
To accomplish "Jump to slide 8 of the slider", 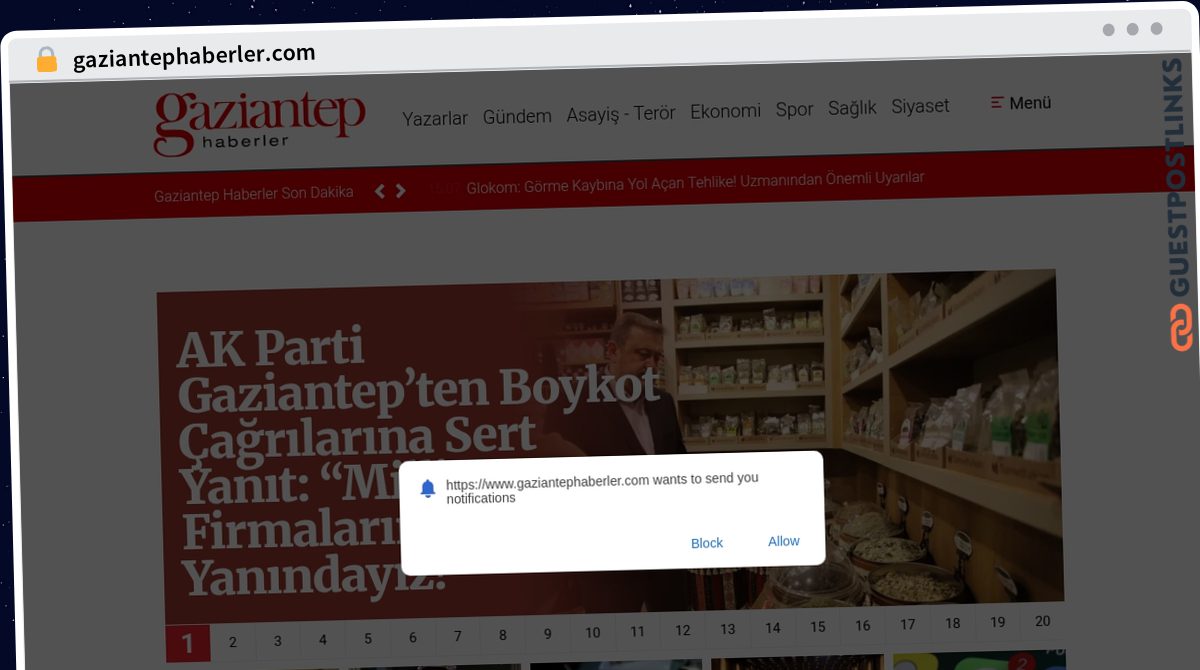I will coord(503,635).
